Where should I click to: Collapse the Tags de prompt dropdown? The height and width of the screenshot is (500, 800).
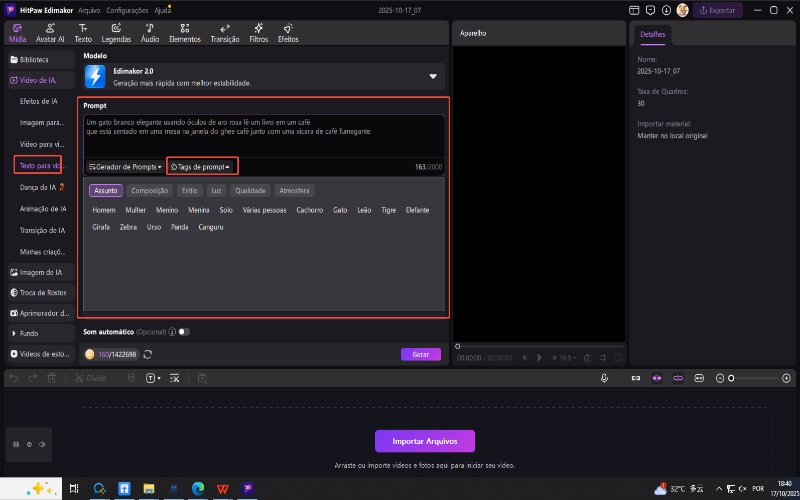coord(200,167)
